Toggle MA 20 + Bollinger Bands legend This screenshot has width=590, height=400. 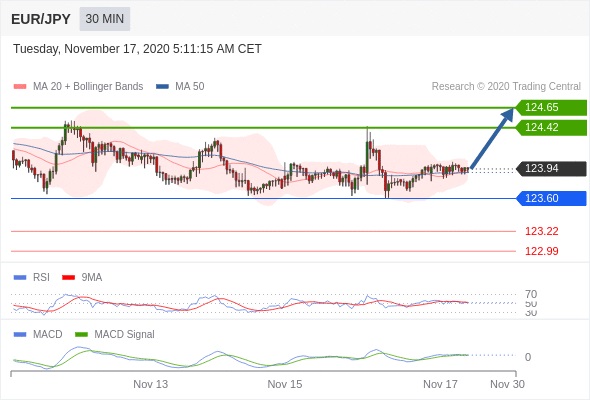[78, 87]
